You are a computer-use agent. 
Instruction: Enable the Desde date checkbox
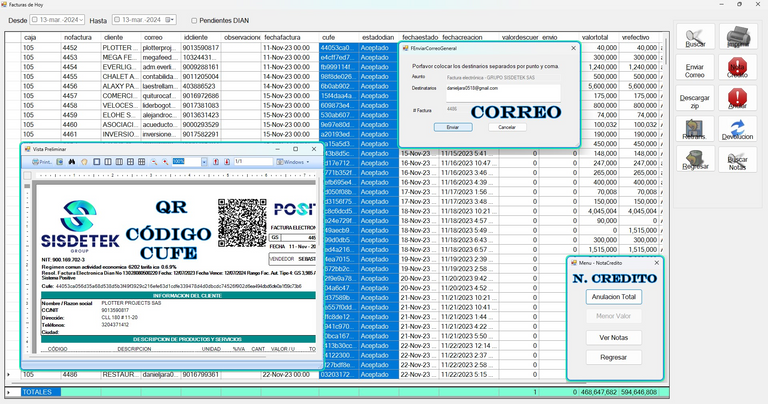(35, 20)
